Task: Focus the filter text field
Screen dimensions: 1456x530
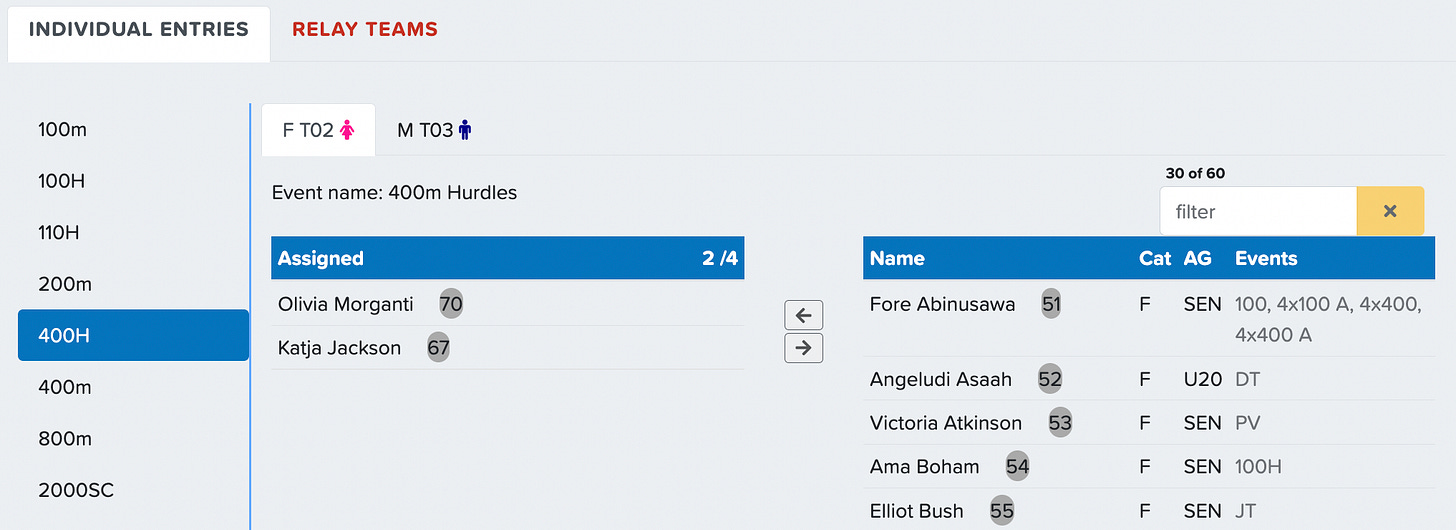Action: [1258, 211]
